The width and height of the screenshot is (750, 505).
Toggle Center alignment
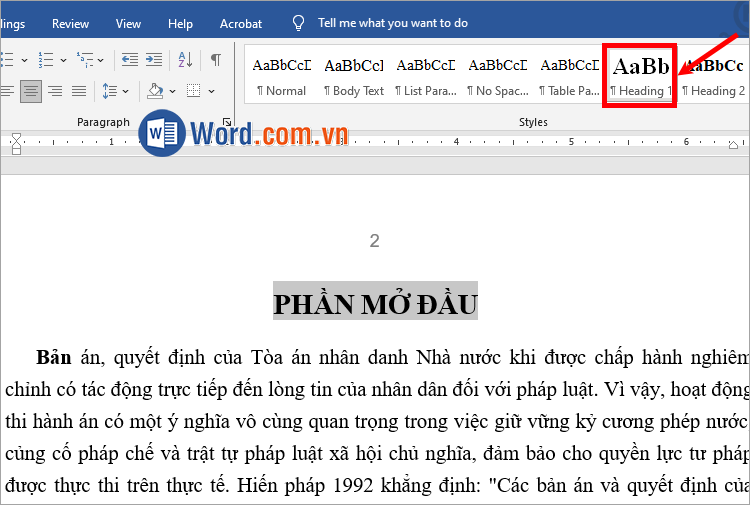click(31, 91)
